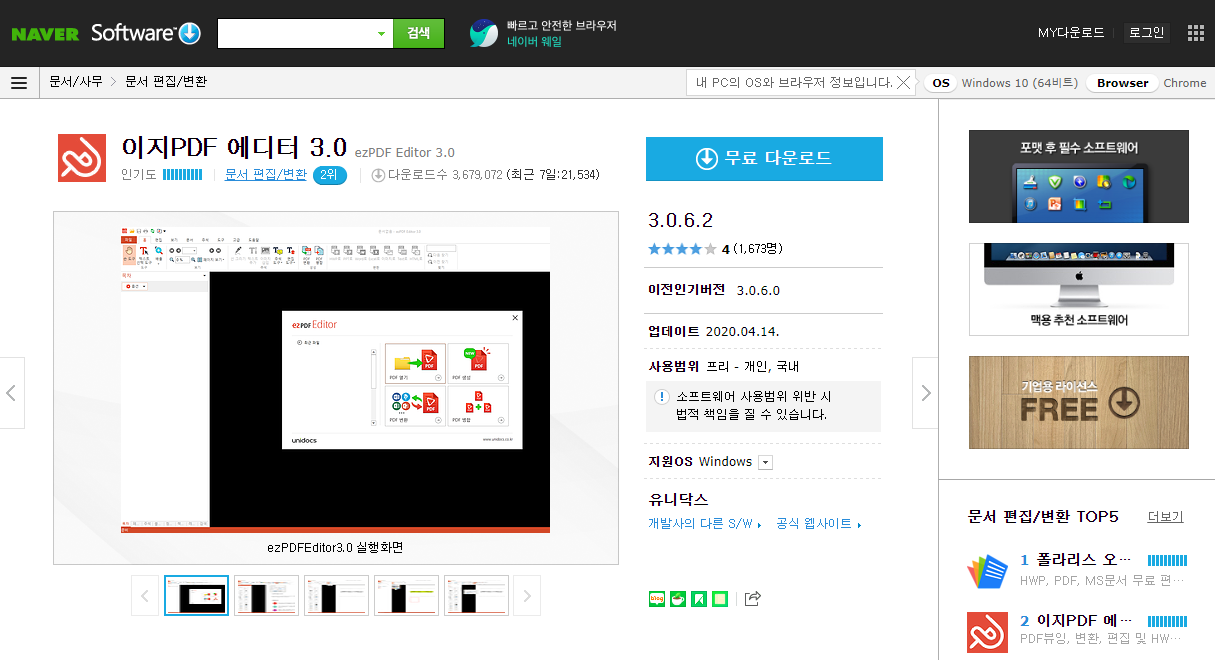
Task: Click Windows 10 (64비트) text
Action: click(x=1019, y=83)
